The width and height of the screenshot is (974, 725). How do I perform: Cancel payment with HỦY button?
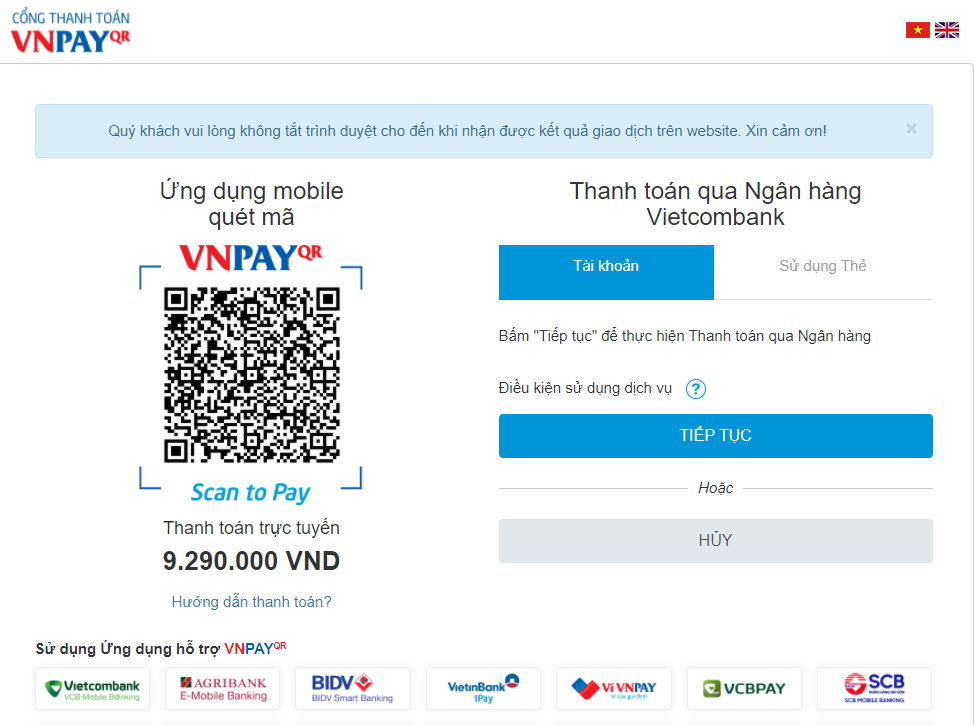[x=716, y=540]
